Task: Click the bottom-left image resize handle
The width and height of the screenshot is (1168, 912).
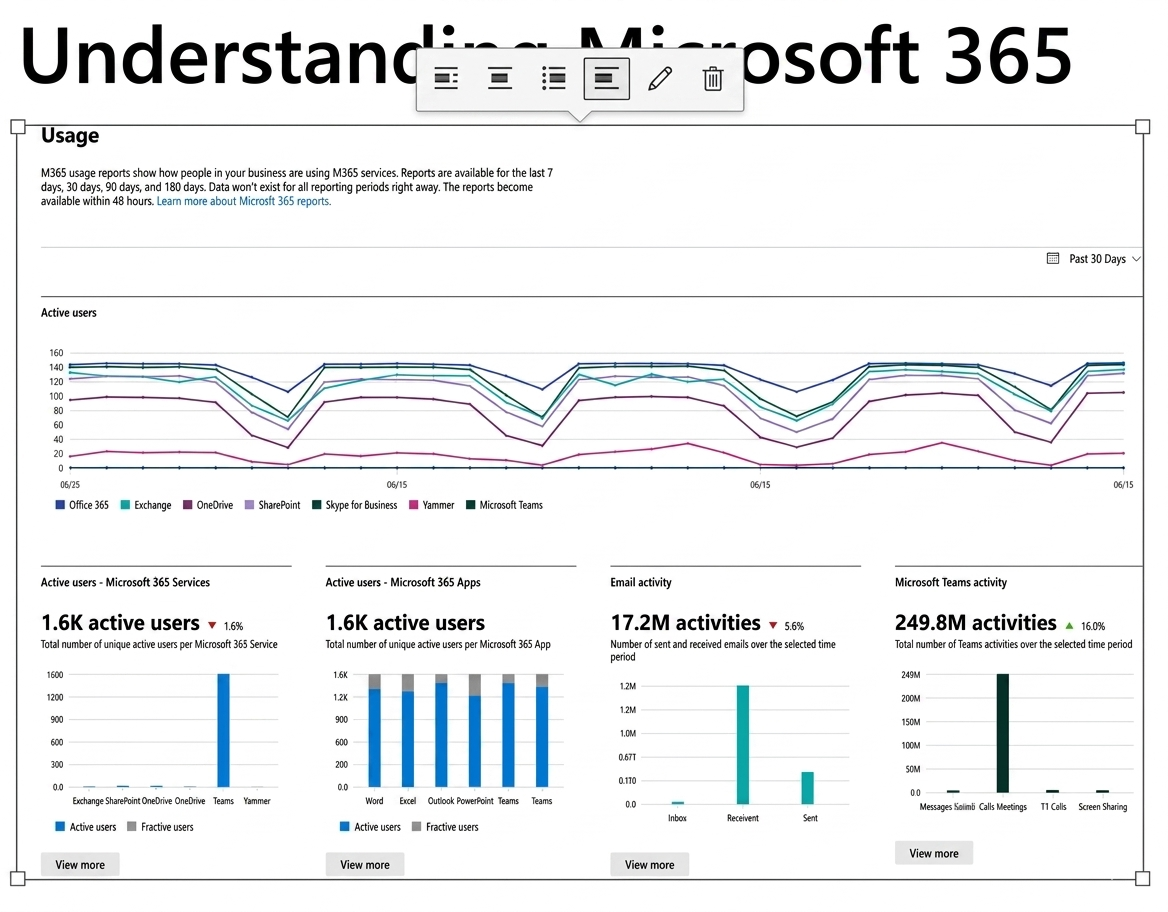Action: [x=18, y=878]
